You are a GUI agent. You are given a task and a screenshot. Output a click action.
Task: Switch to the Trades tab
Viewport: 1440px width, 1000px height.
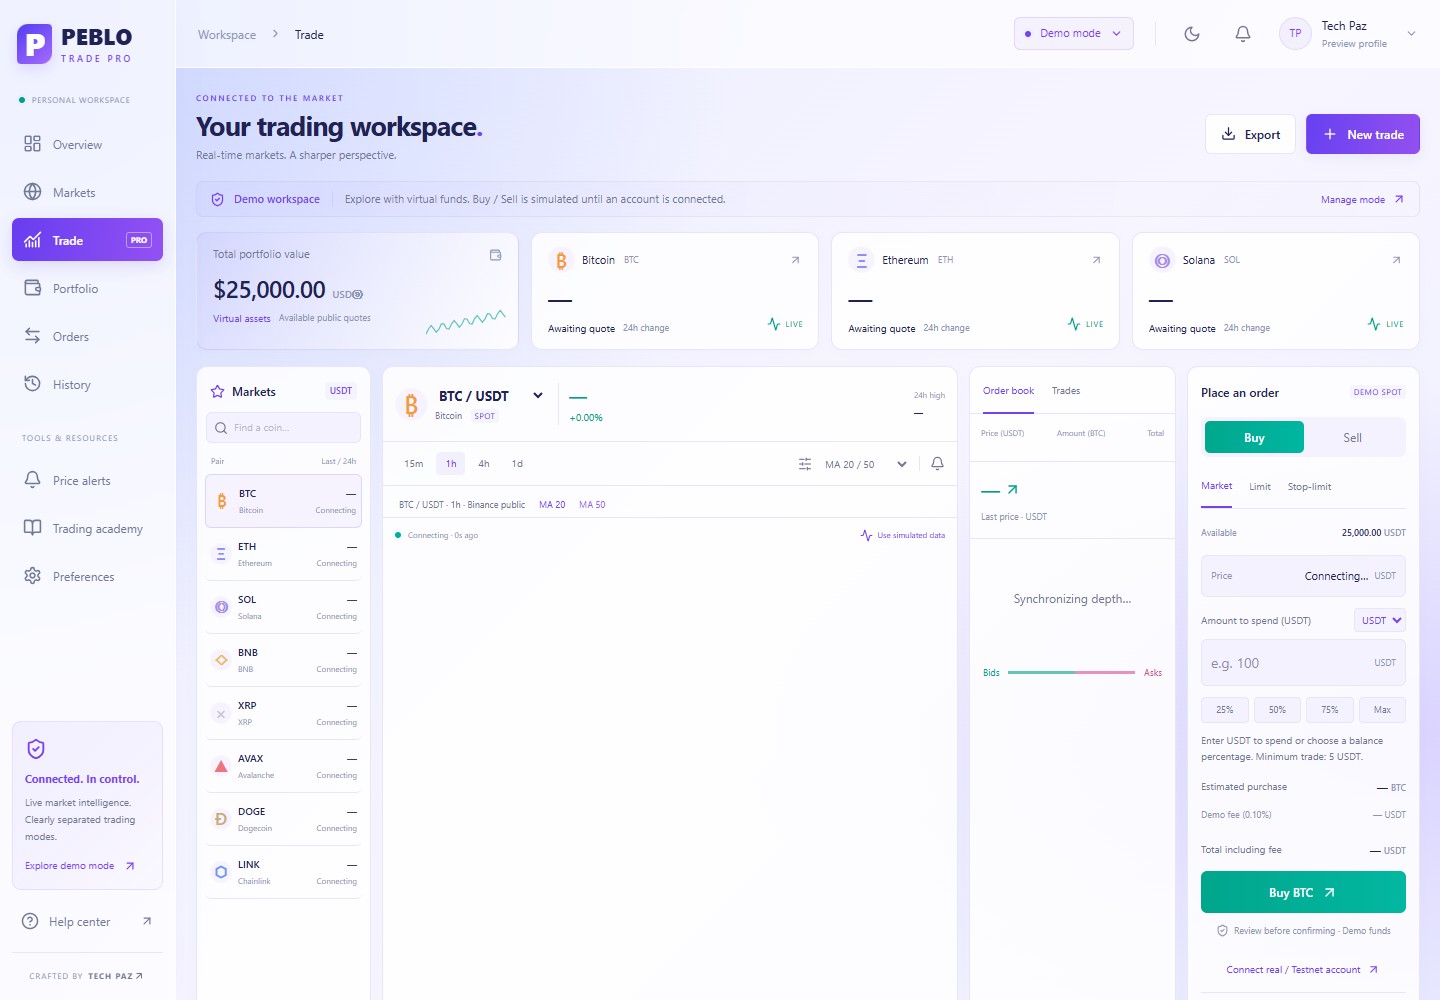pyautogui.click(x=1066, y=391)
